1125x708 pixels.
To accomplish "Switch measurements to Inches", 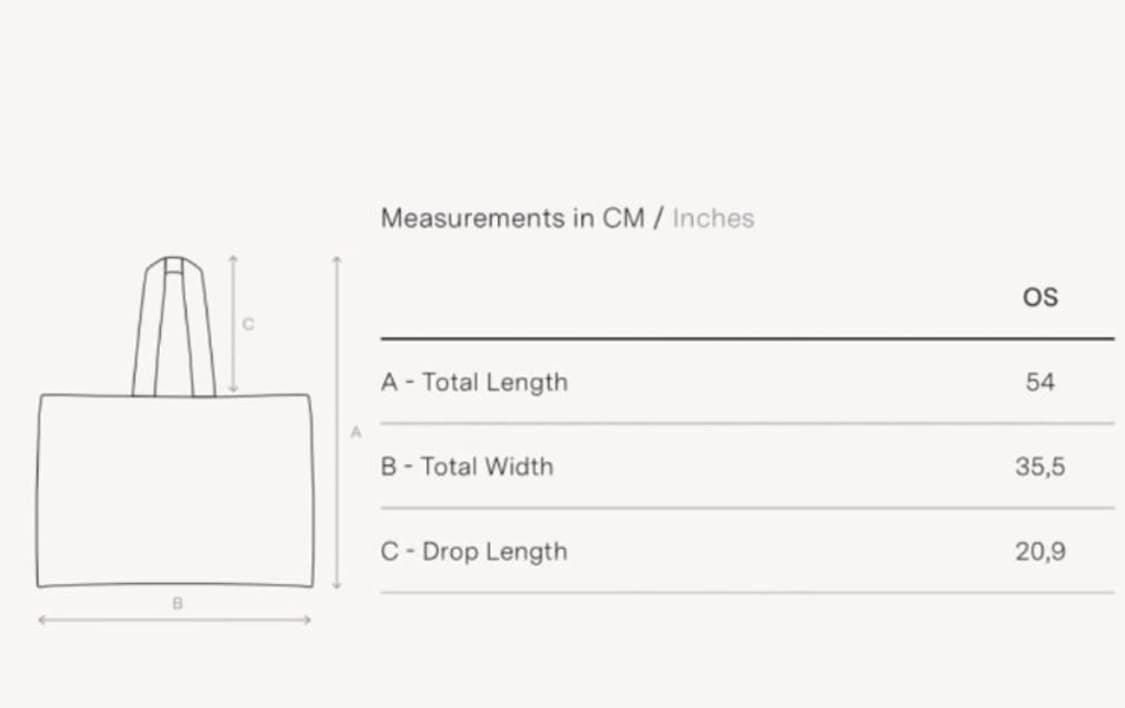I will point(713,218).
